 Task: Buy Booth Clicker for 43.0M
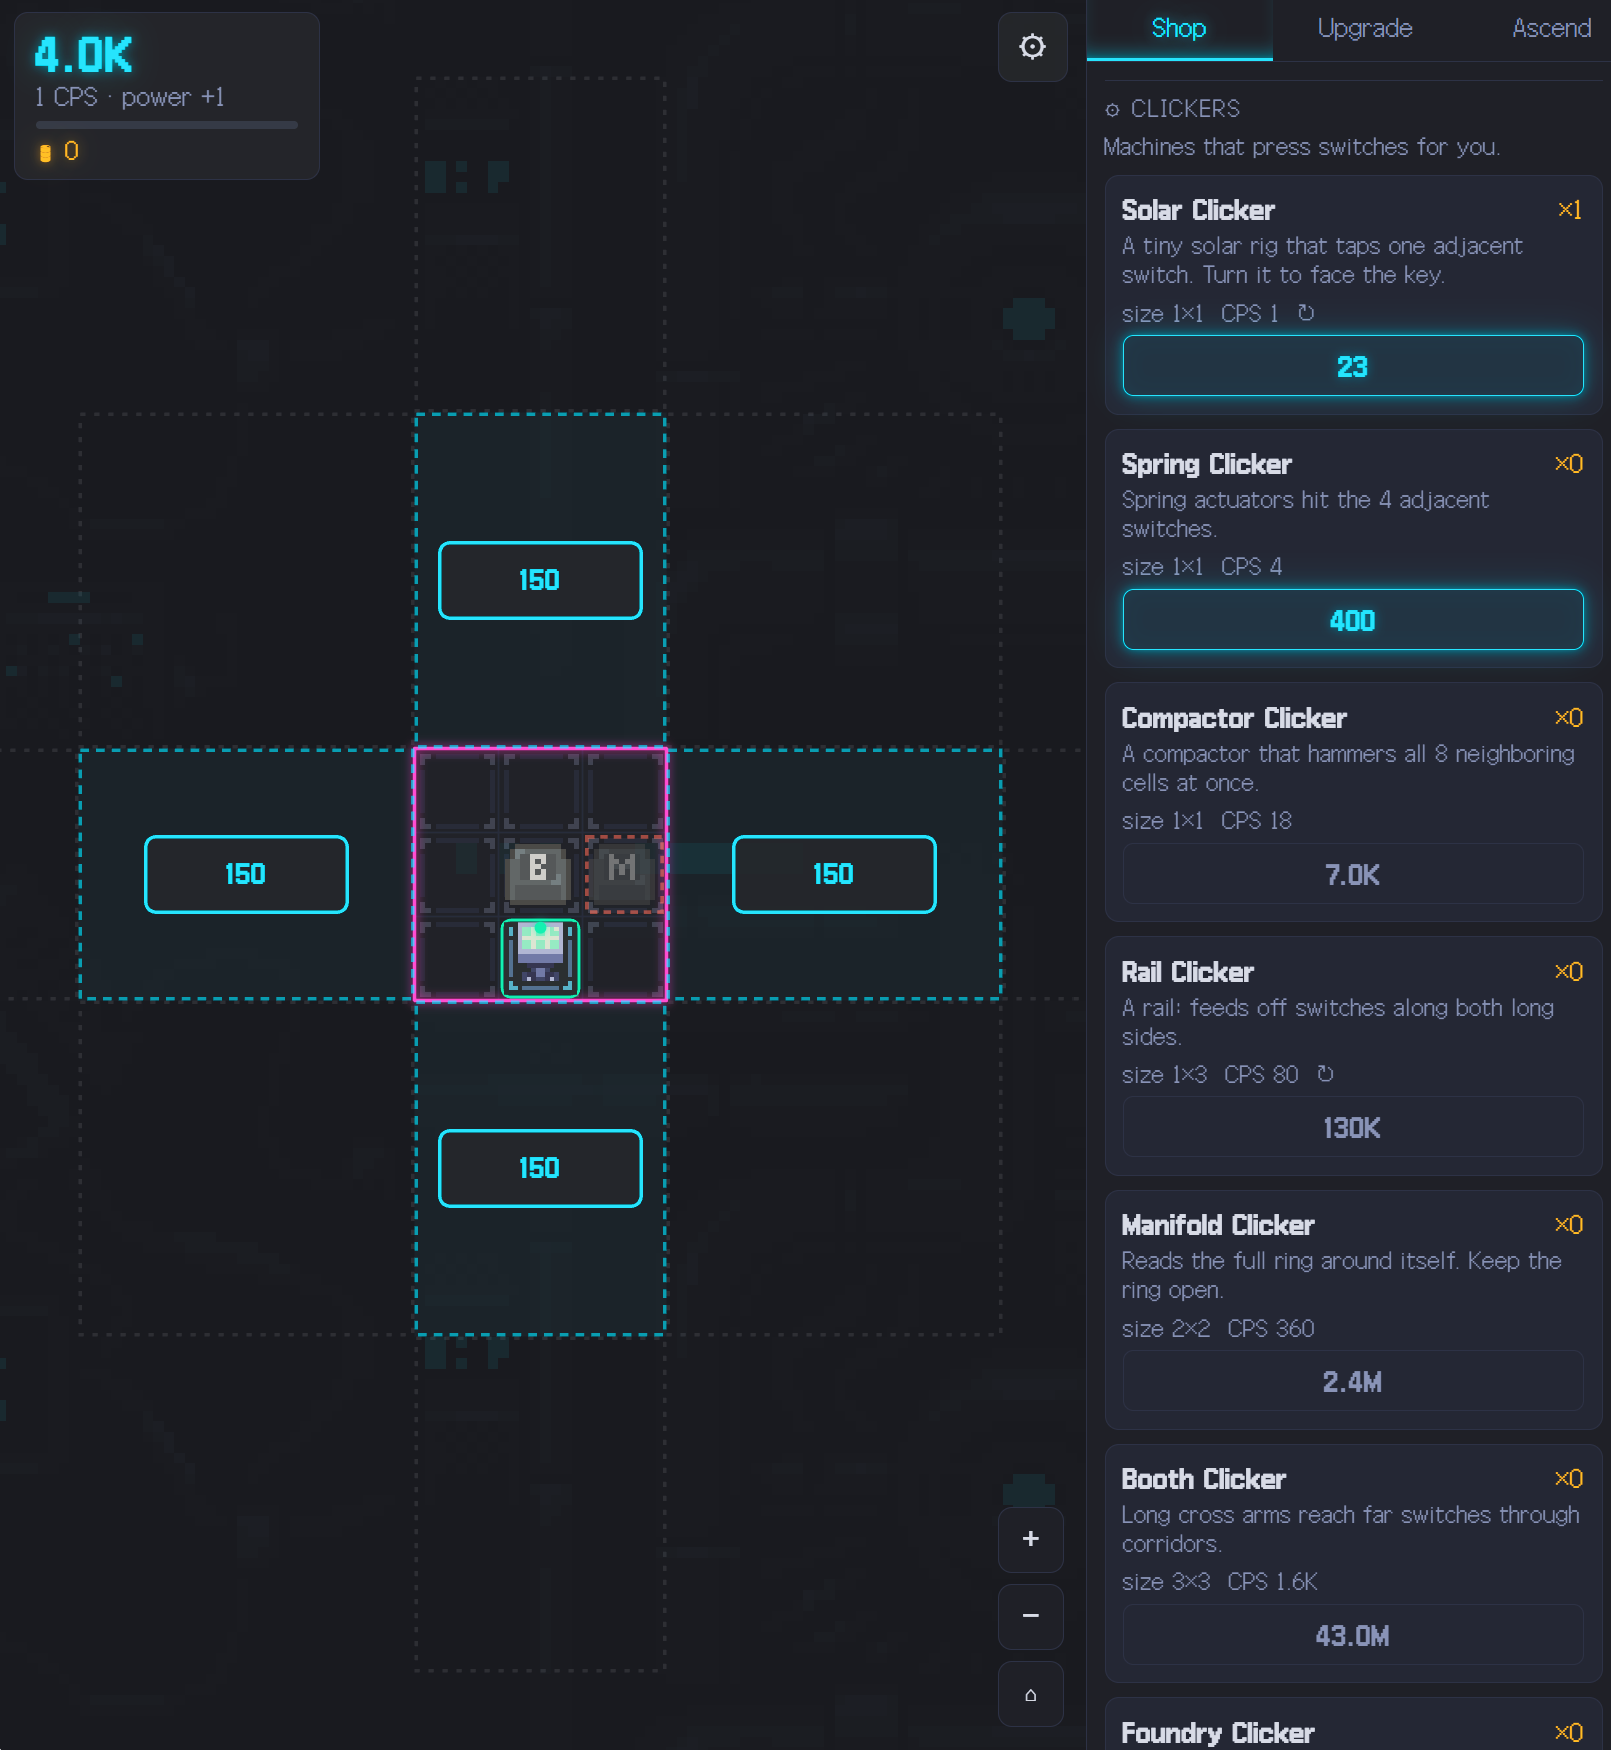1352,1635
